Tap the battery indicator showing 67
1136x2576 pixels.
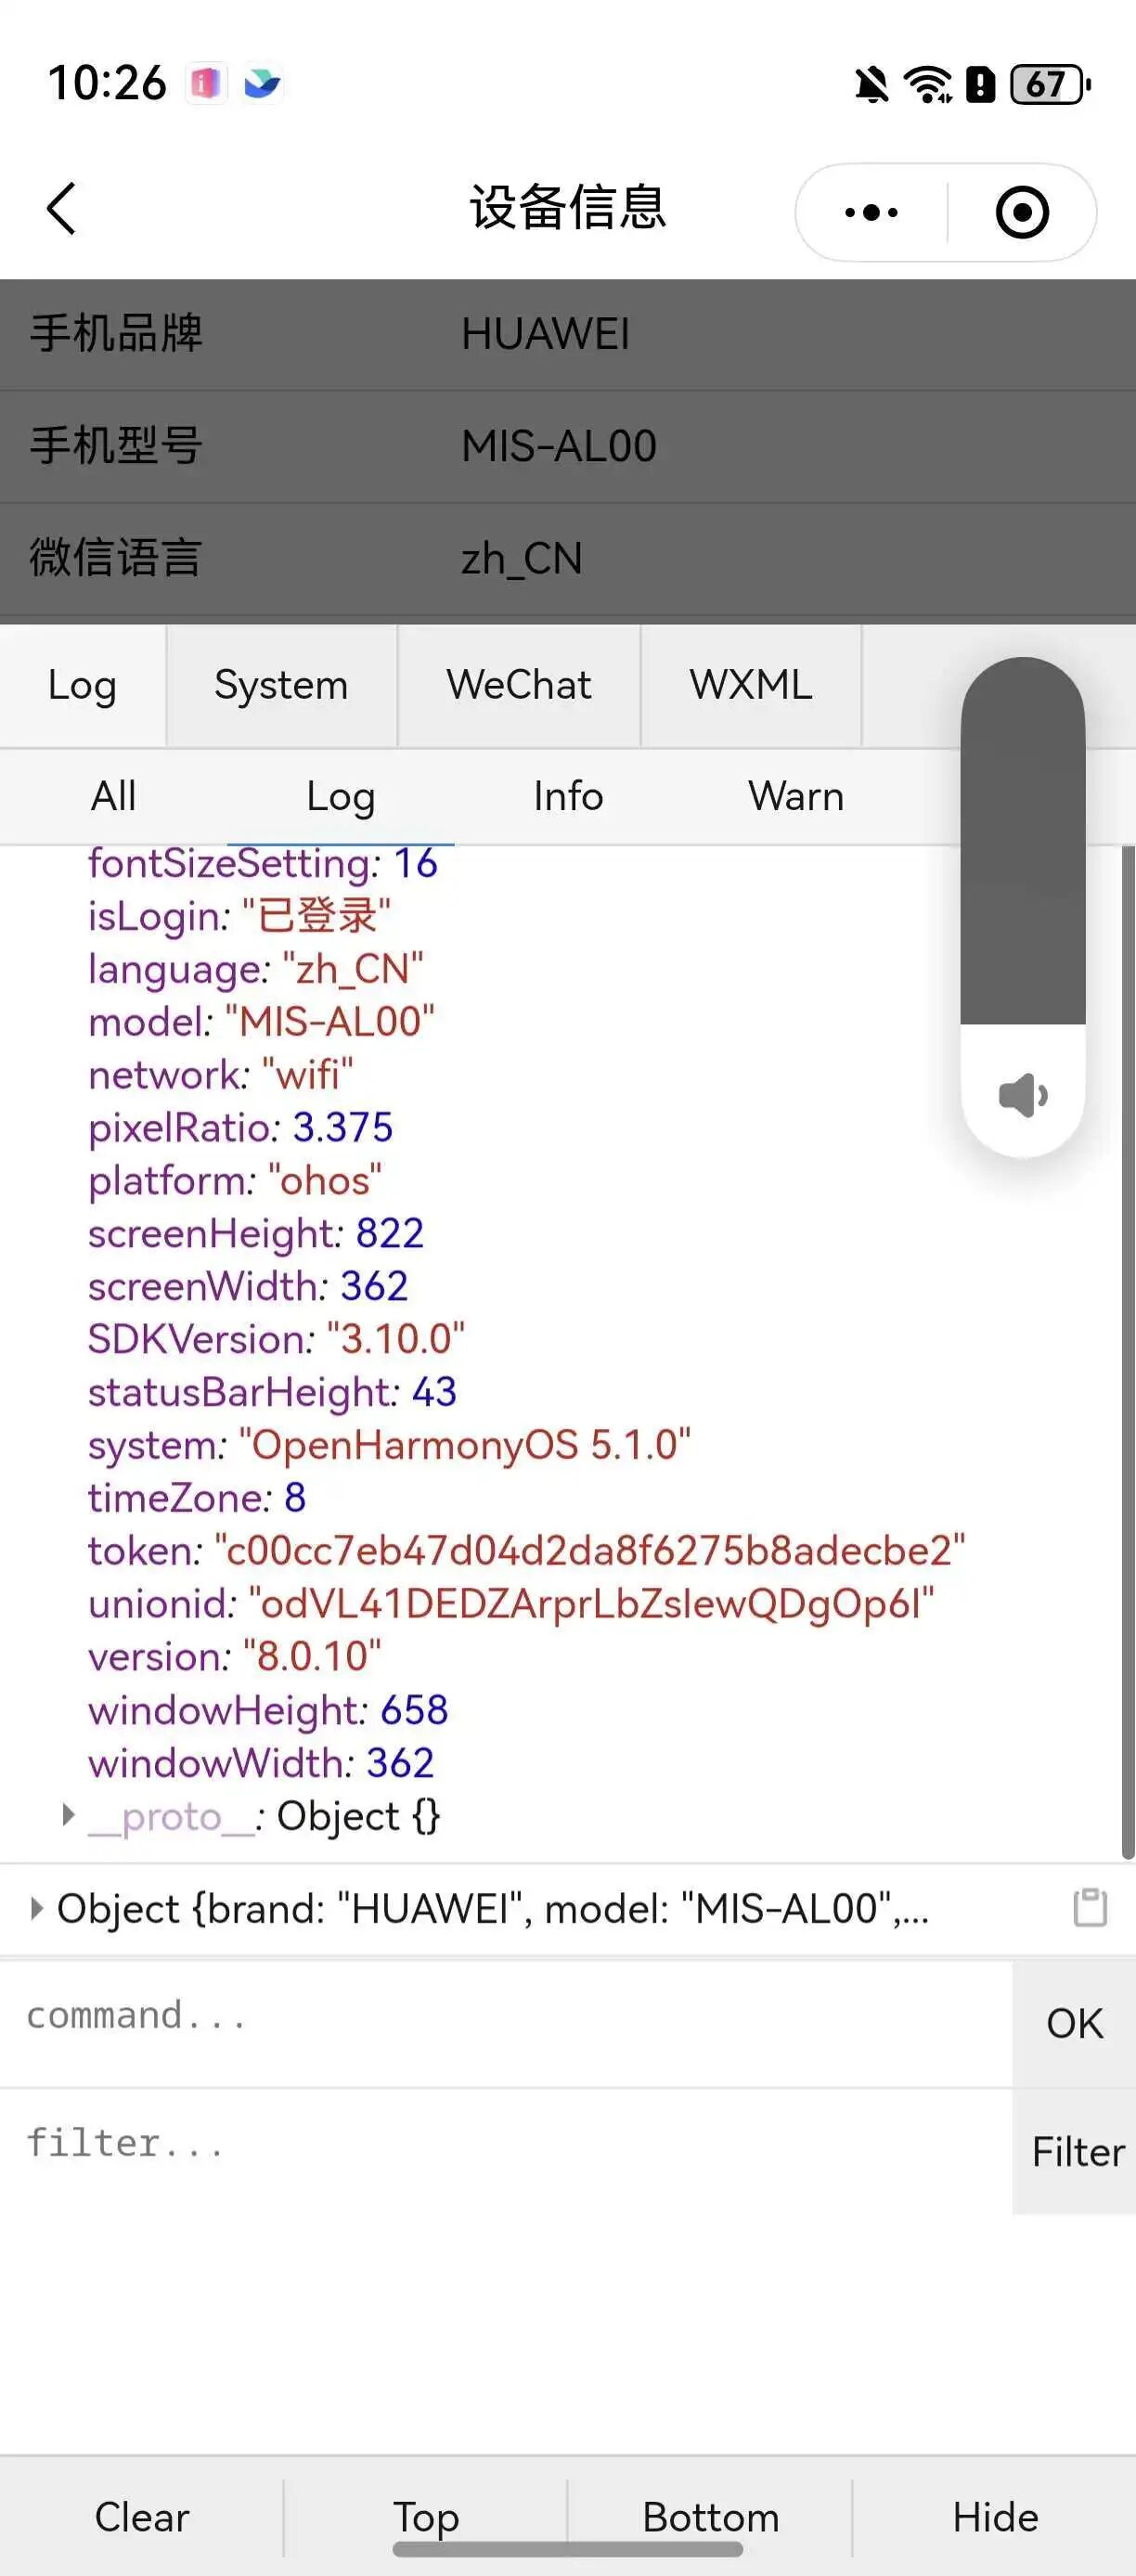click(x=1050, y=85)
